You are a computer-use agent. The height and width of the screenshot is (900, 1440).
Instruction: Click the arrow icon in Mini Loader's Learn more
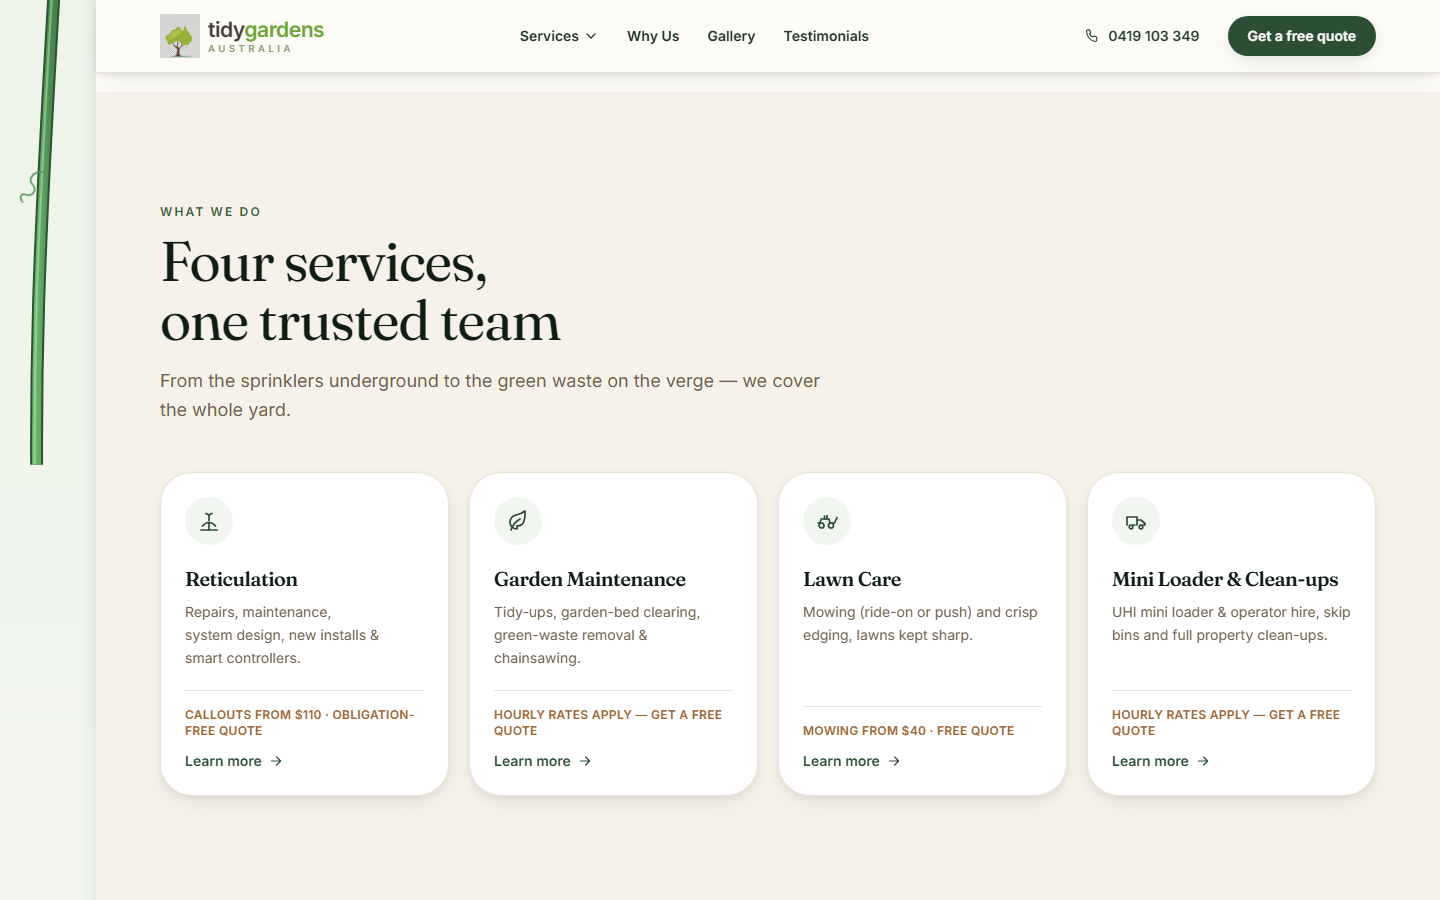1203,761
